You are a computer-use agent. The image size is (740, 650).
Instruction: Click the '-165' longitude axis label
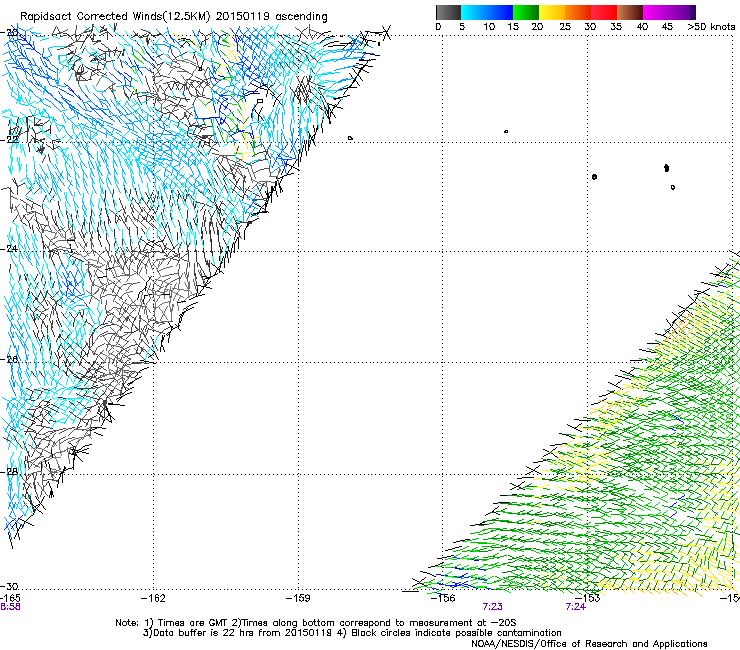point(10,598)
